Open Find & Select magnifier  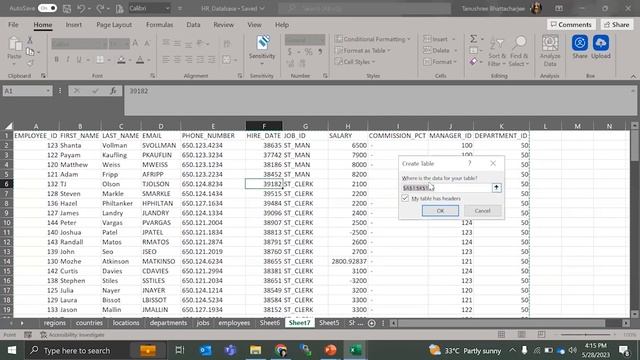tap(519, 51)
